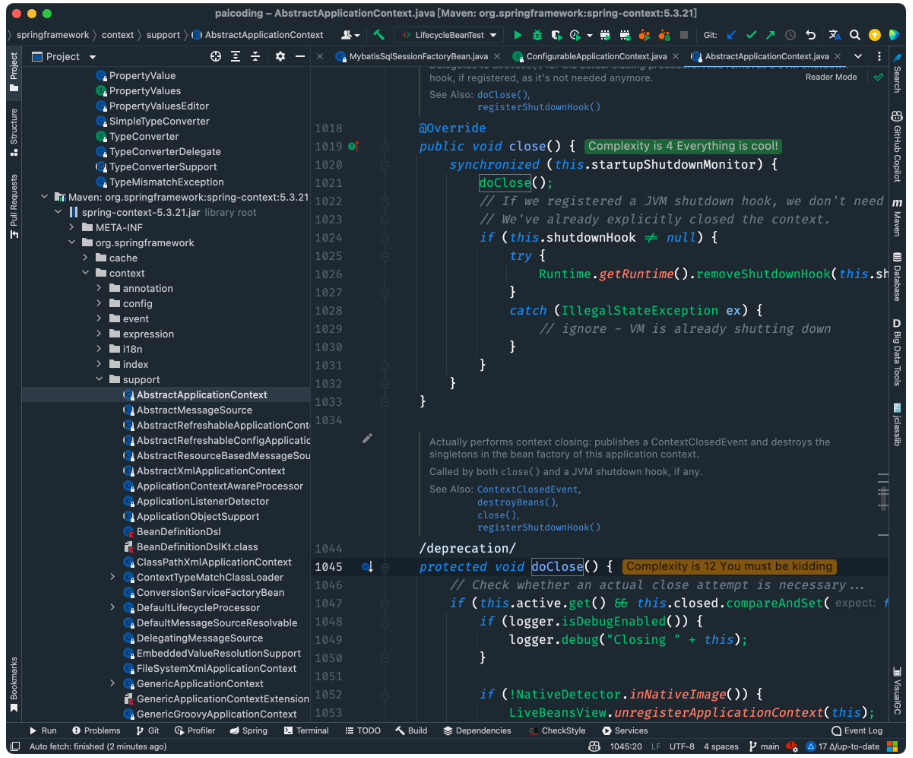Collapse all nodes in Project panel
913x758 pixels.
pos(255,56)
